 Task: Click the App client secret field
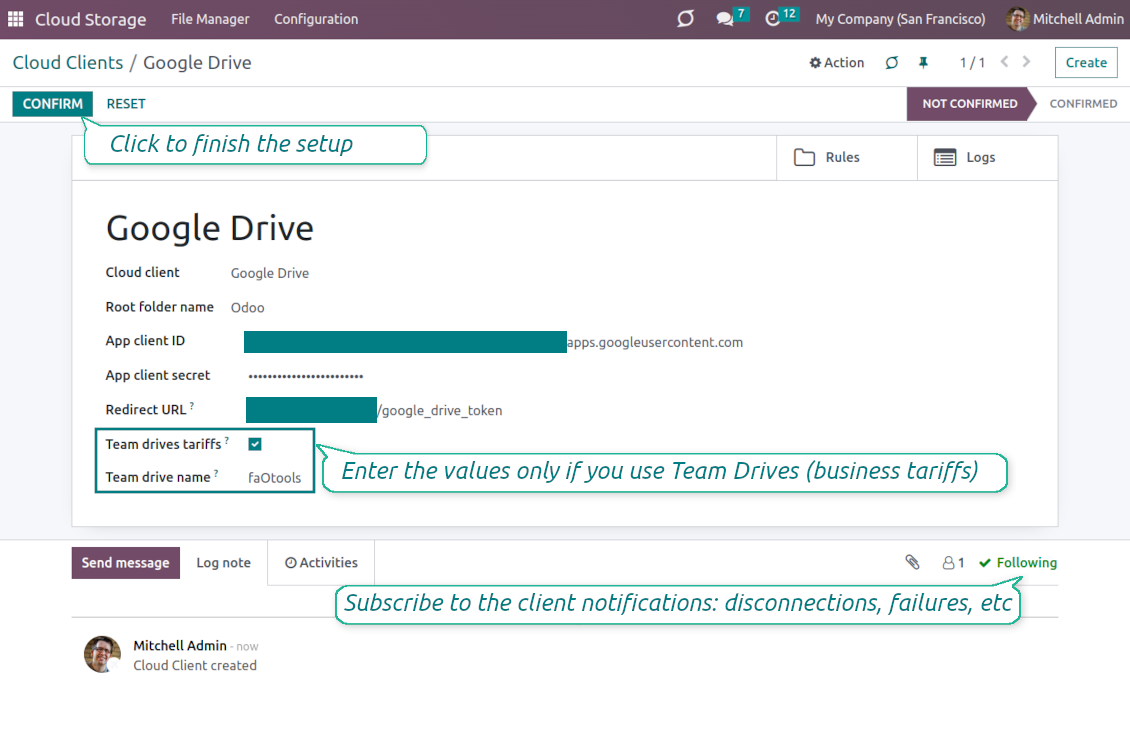[x=306, y=376]
